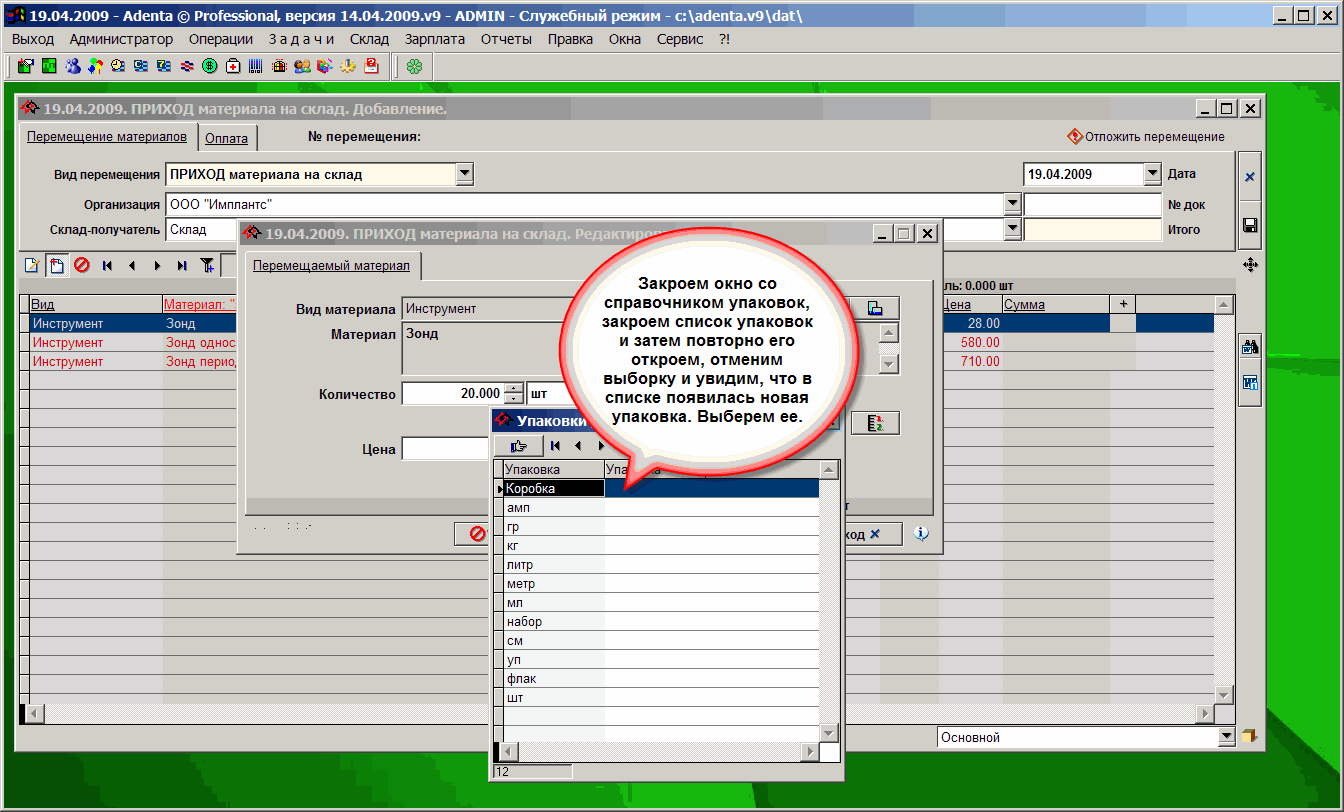
Task: Expand the Основной dropdown at bottom
Action: click(1227, 737)
